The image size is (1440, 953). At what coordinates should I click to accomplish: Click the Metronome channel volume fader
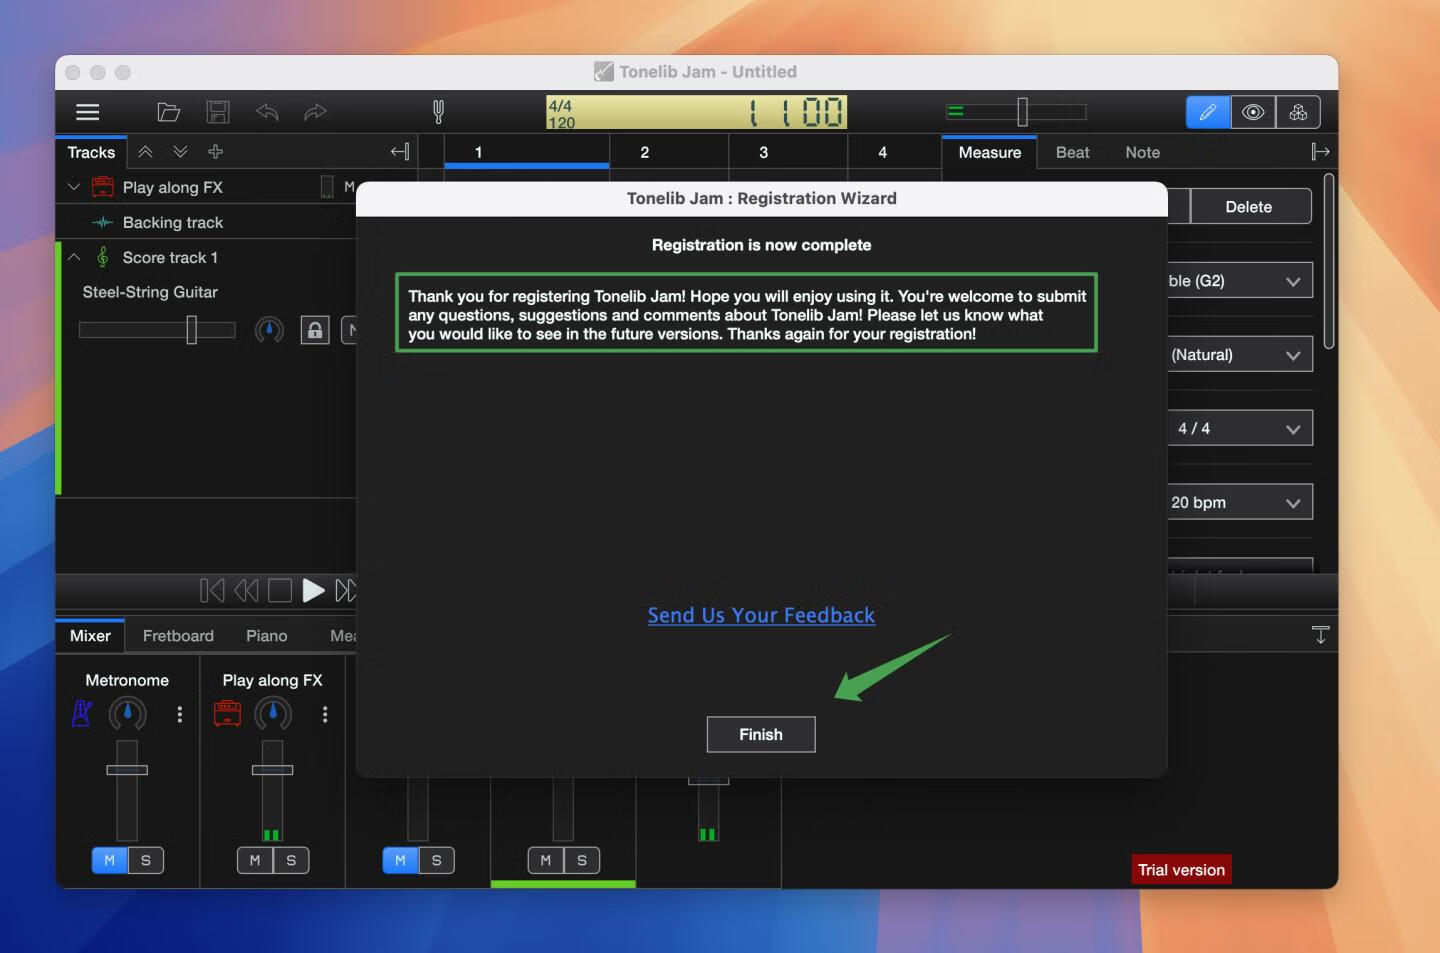click(x=127, y=790)
